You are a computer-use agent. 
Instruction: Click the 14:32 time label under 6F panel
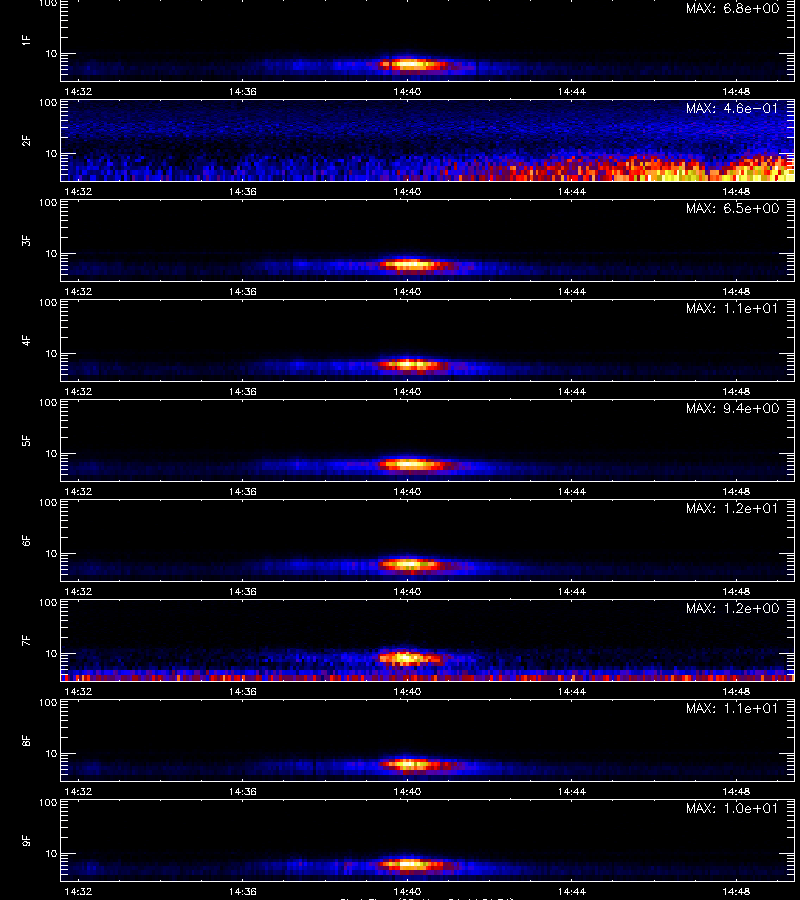click(x=78, y=591)
